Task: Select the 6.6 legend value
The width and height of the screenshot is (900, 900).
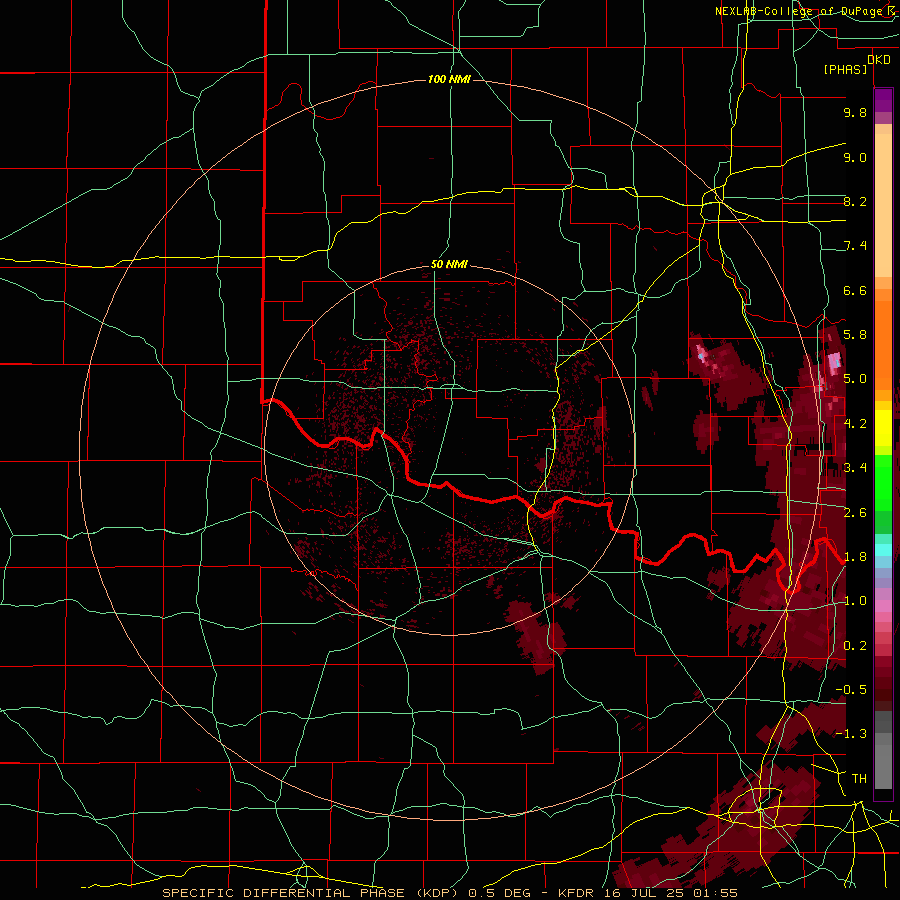Action: 855,290
